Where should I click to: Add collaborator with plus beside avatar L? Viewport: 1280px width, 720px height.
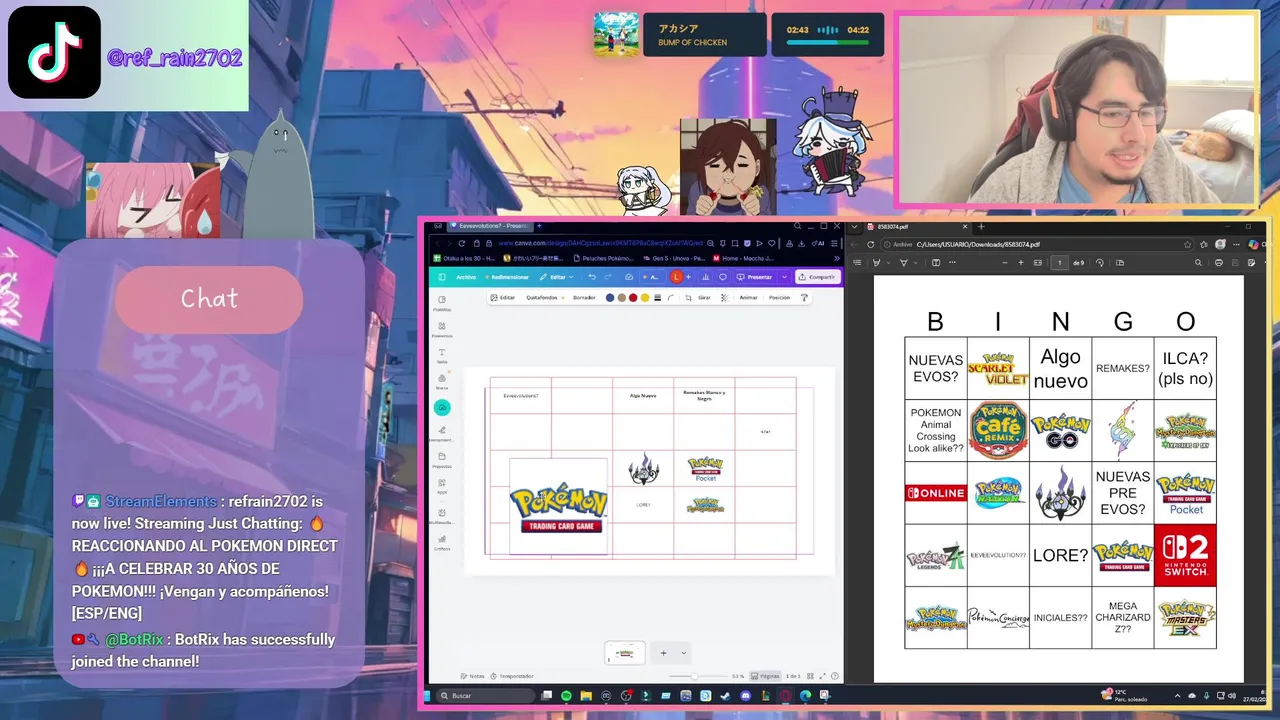(x=688, y=277)
